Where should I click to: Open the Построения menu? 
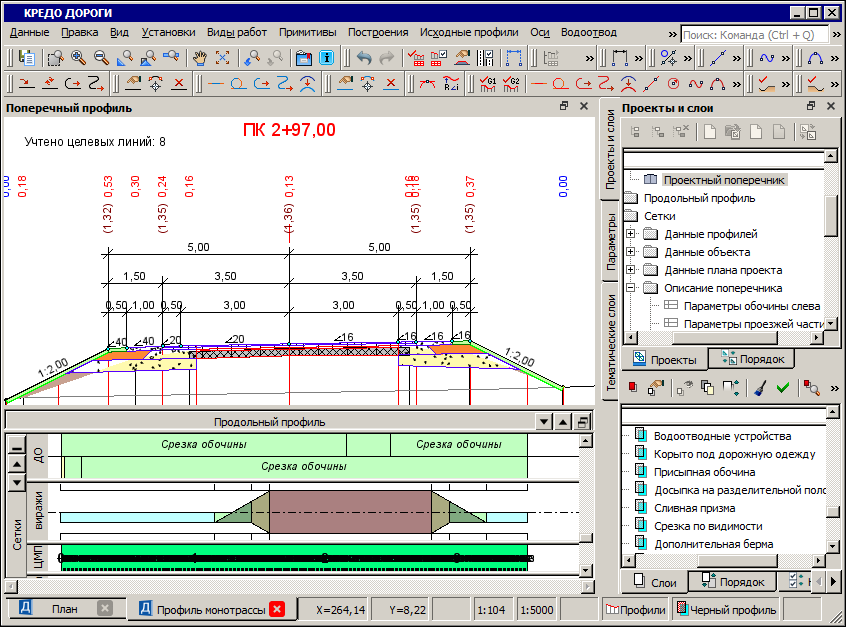coord(378,32)
